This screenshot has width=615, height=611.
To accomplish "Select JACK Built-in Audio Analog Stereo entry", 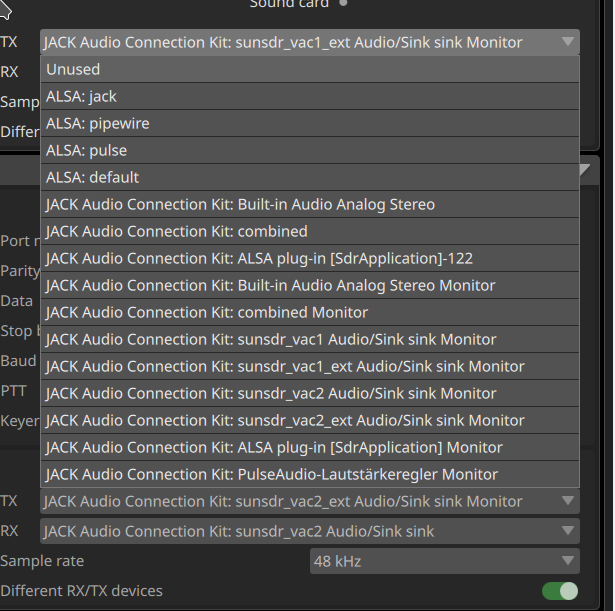I will (310, 205).
